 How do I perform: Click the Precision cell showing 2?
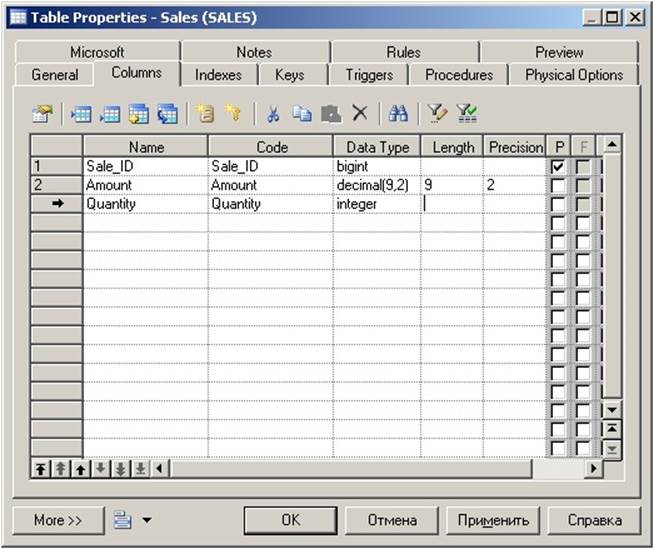pyautogui.click(x=514, y=185)
